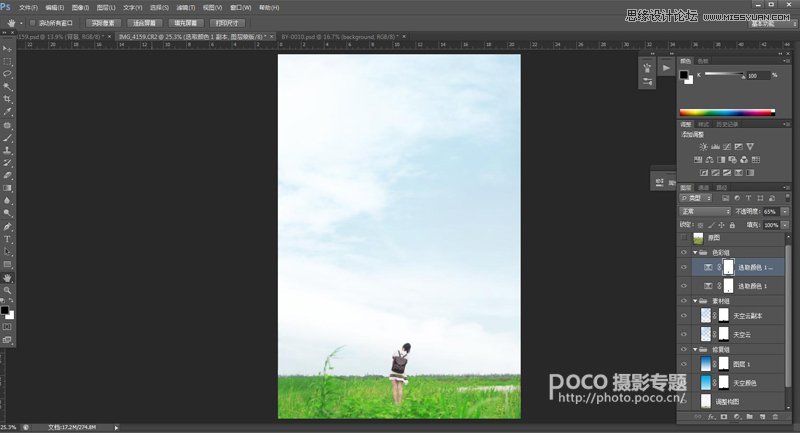
Task: Select the Lasso tool
Action: tap(7, 74)
